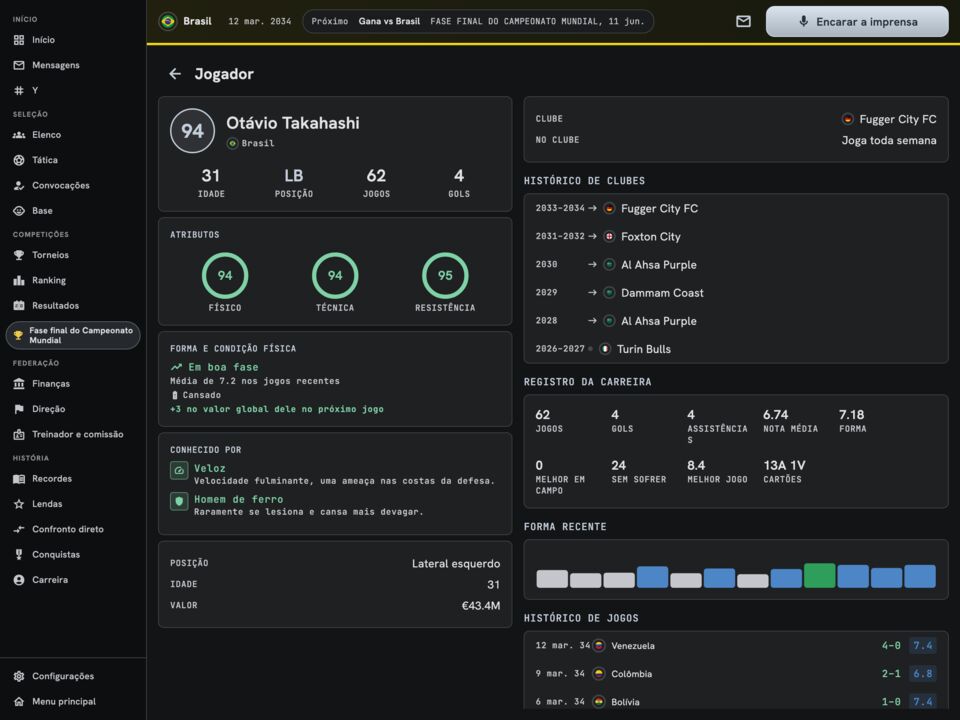Click the Homem de ferro shield icon

(179, 501)
